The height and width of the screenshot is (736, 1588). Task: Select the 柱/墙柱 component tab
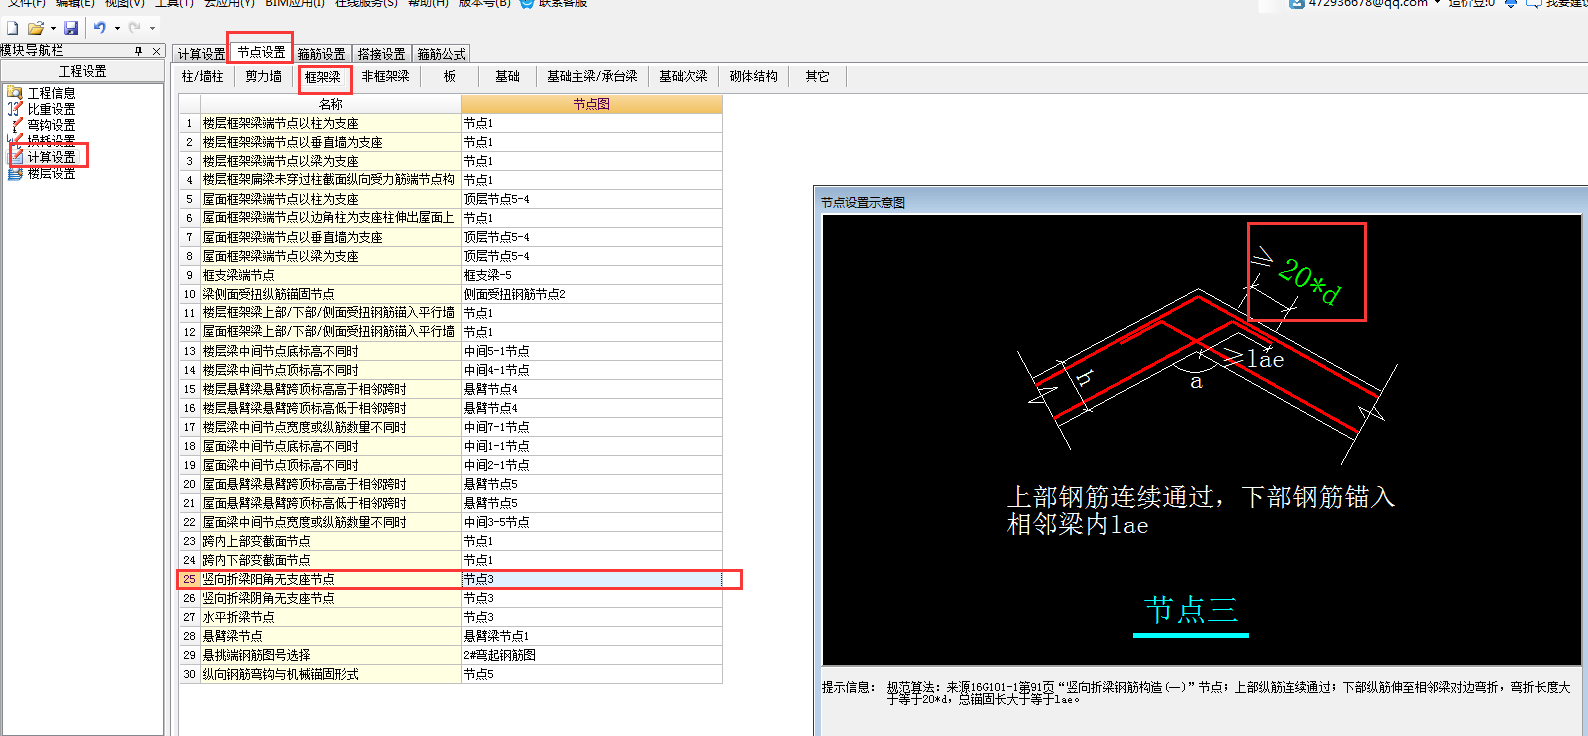tap(202, 76)
